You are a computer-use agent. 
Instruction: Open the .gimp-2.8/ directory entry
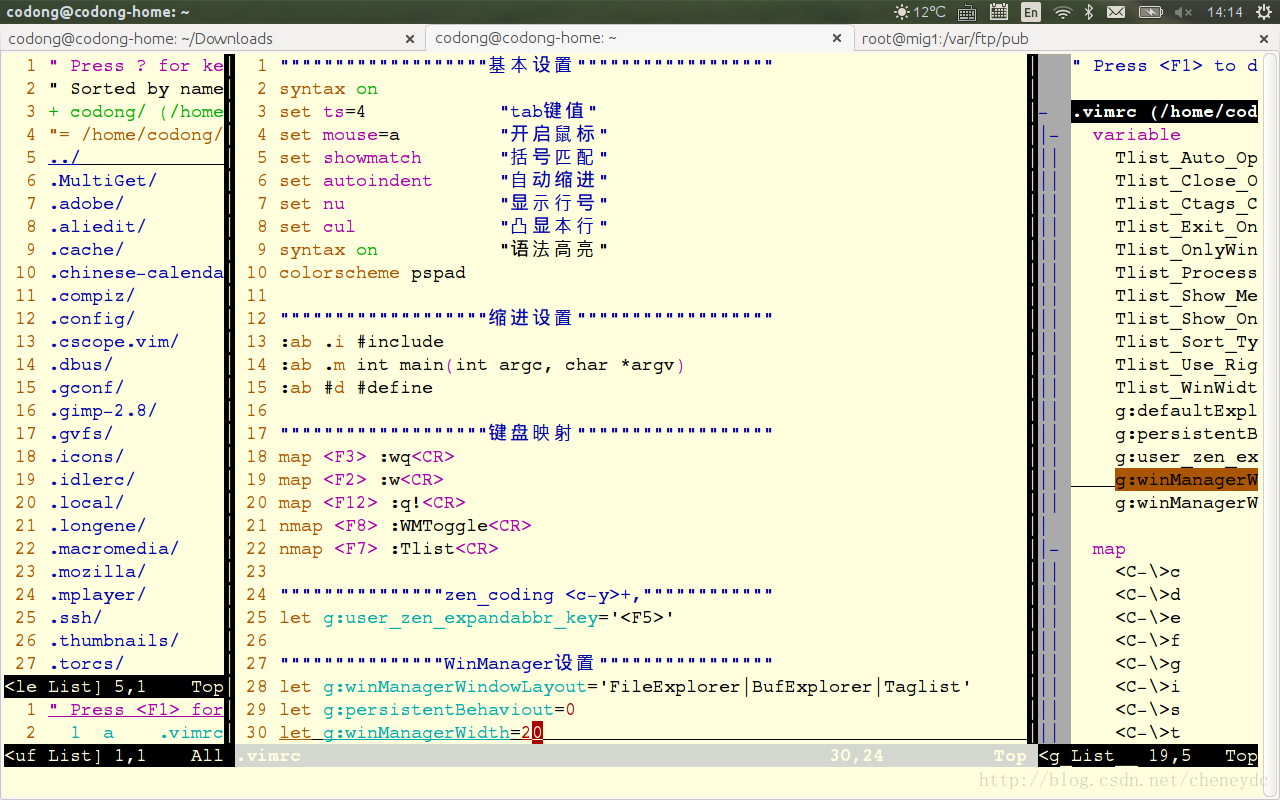click(103, 411)
